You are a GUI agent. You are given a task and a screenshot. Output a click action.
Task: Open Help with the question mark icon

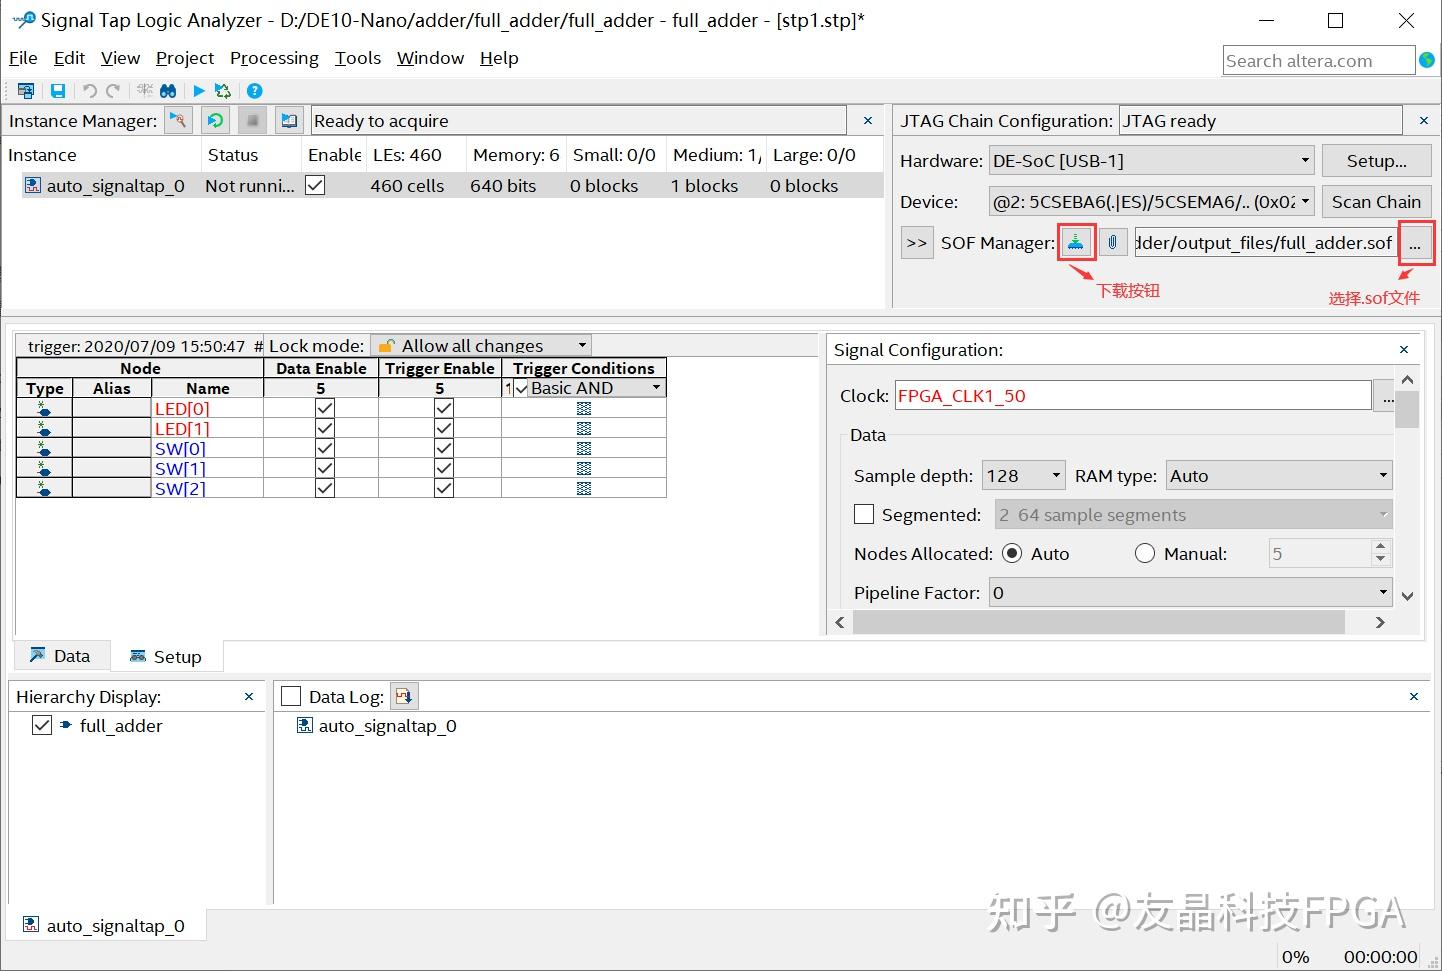pyautogui.click(x=254, y=90)
